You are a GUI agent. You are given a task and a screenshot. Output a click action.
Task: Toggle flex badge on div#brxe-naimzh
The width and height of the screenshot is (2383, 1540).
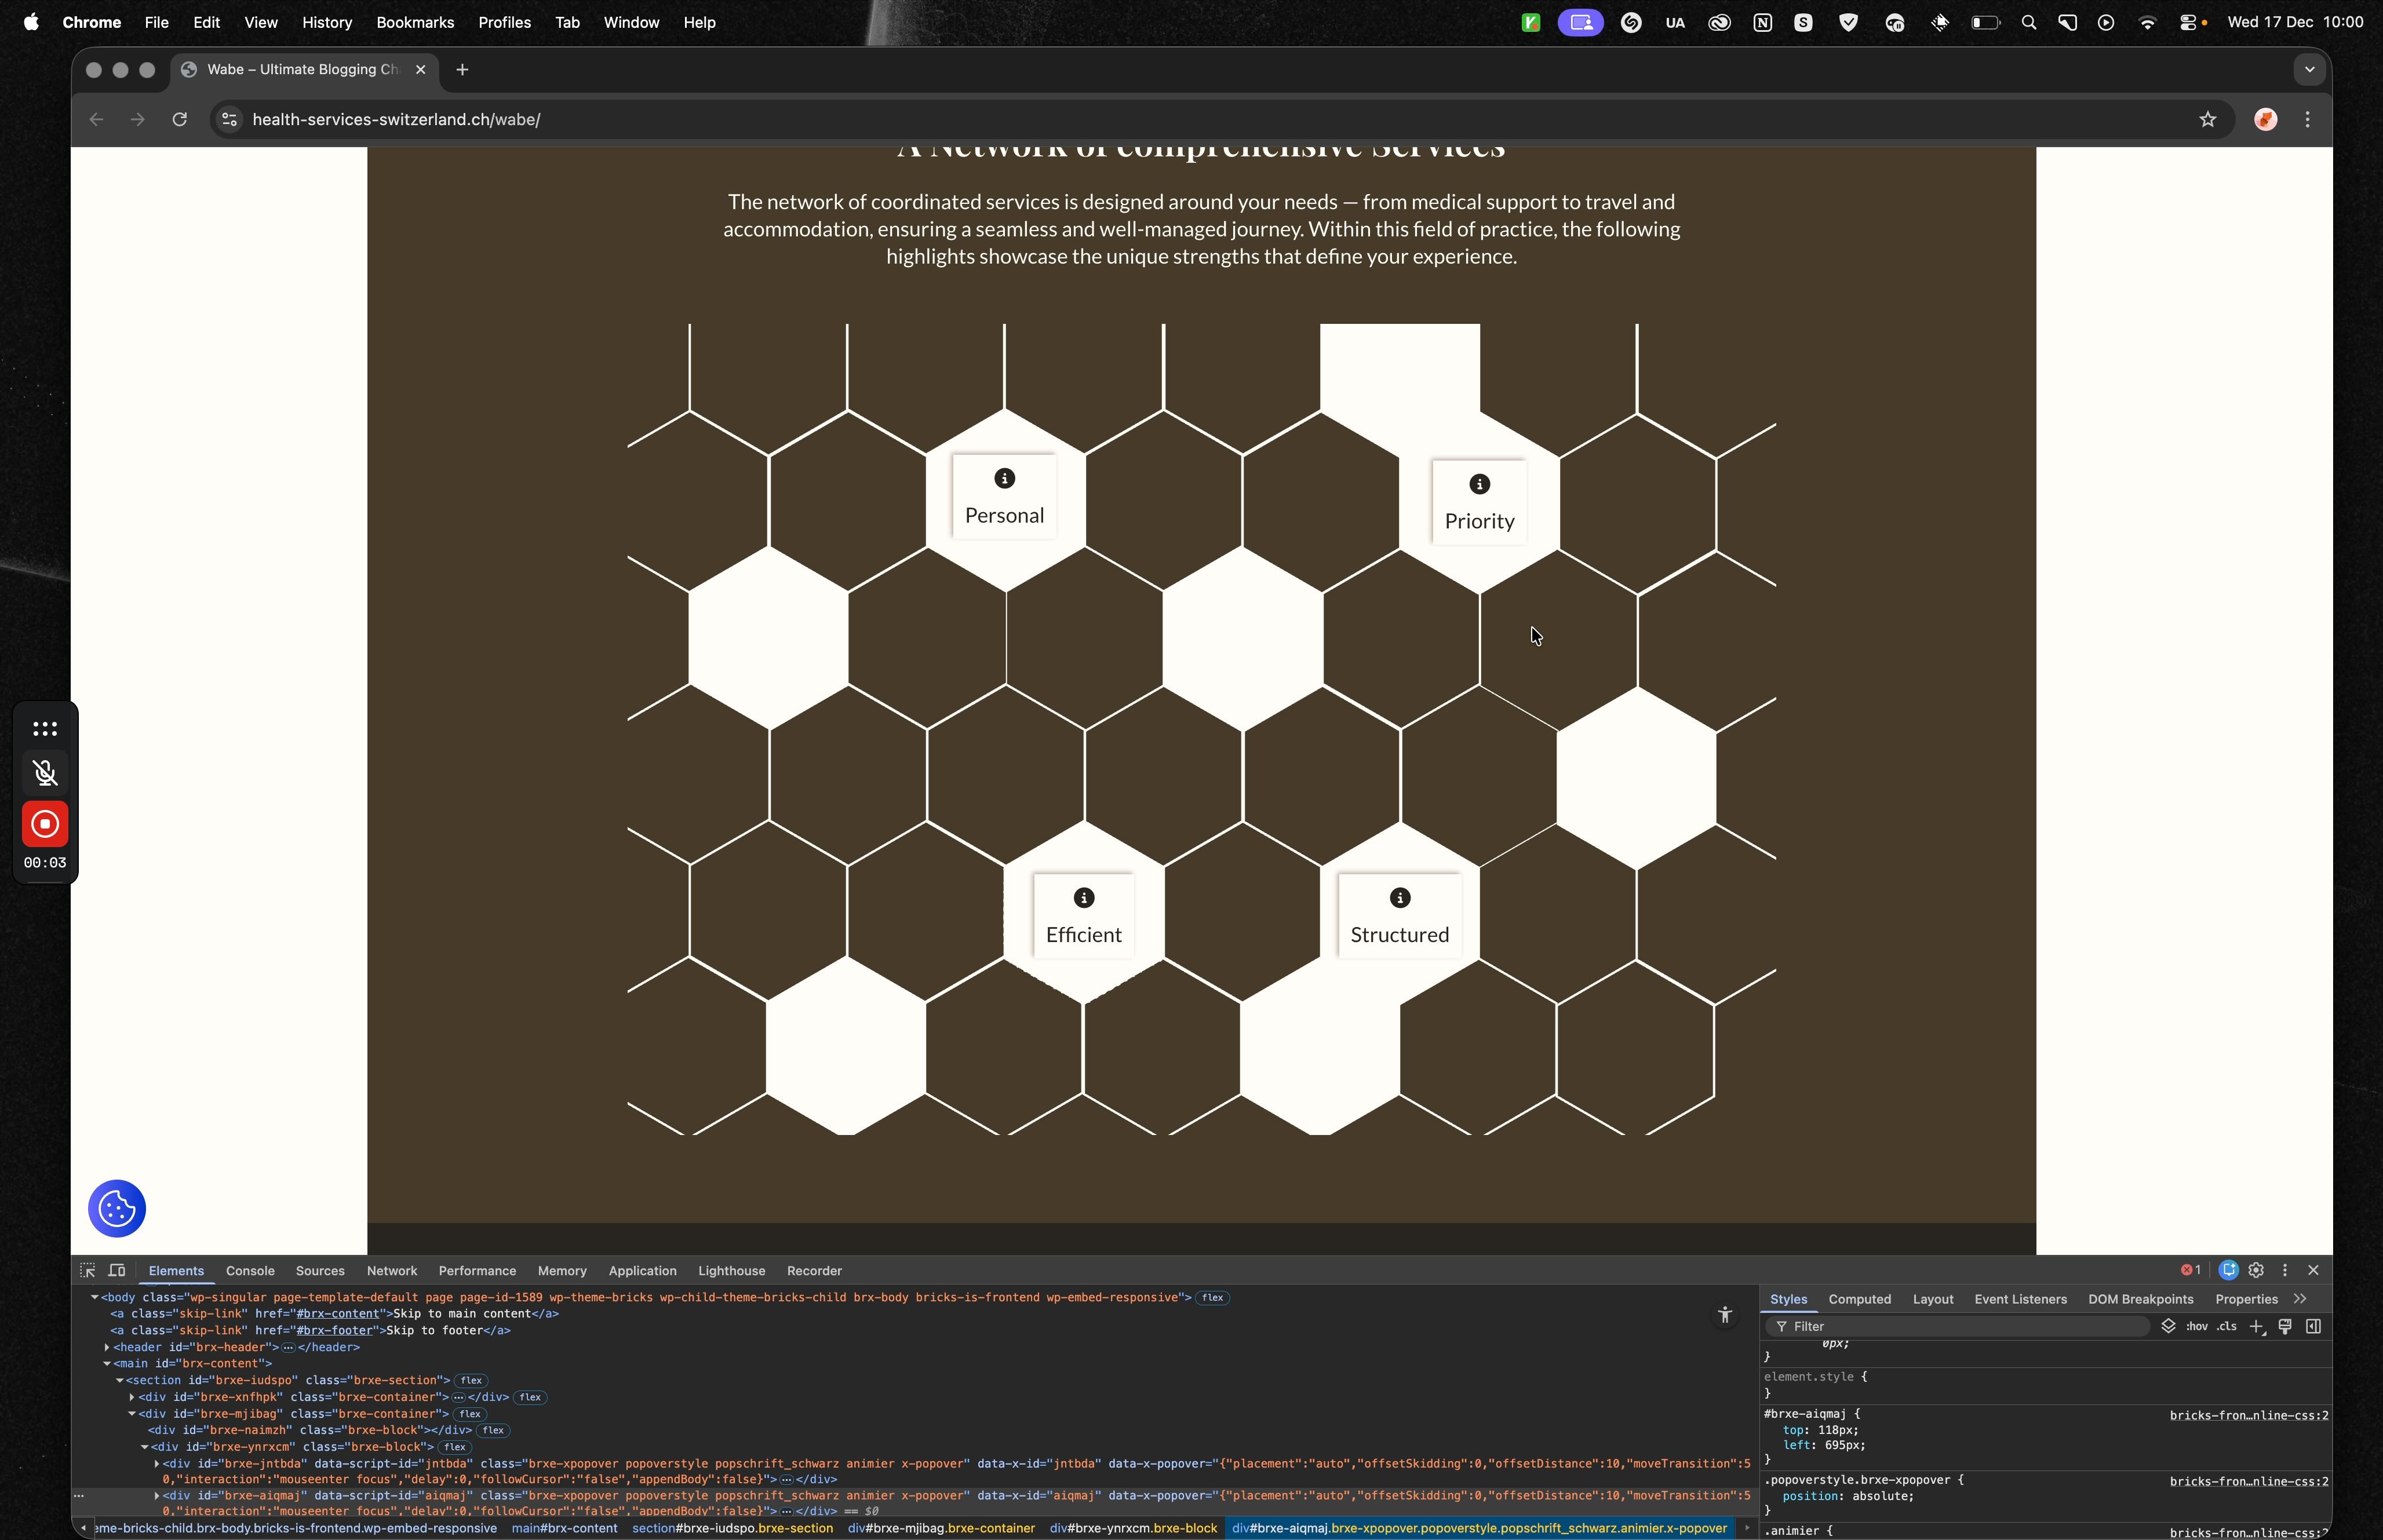[493, 1430]
